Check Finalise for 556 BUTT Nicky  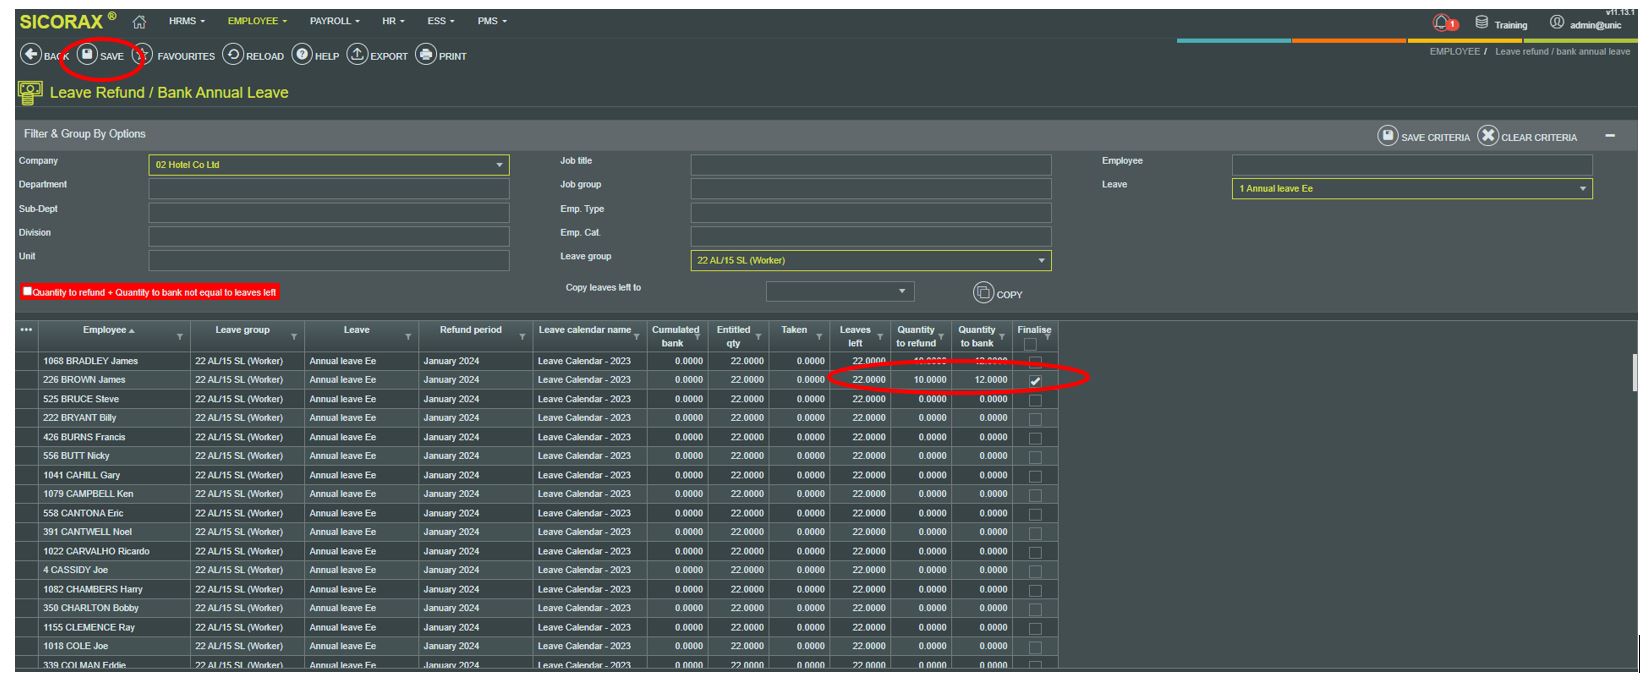point(1035,457)
